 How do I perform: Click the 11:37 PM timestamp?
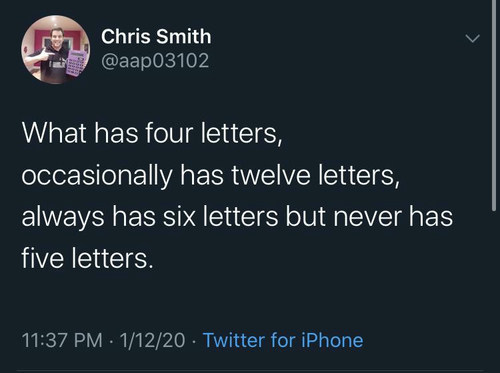pyautogui.click(x=62, y=340)
